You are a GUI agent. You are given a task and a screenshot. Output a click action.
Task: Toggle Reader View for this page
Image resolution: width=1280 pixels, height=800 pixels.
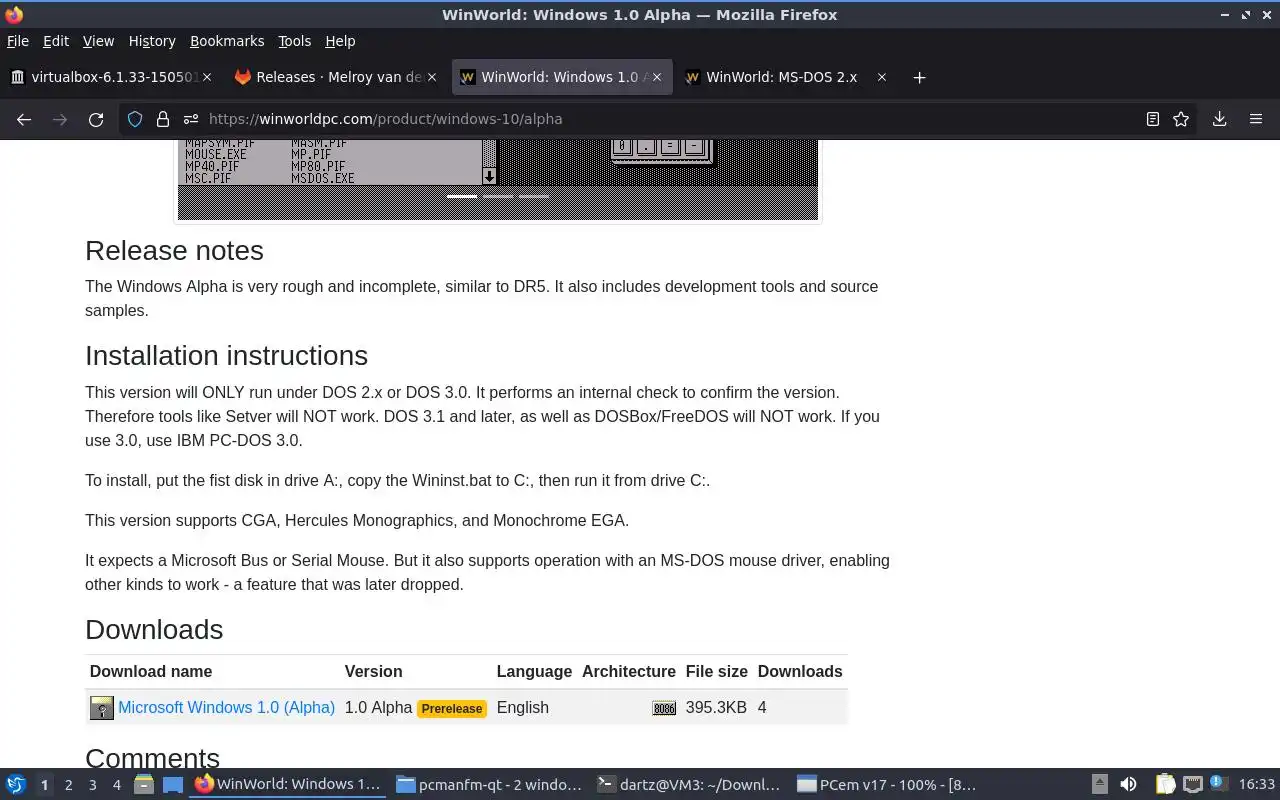pyautogui.click(x=1153, y=119)
